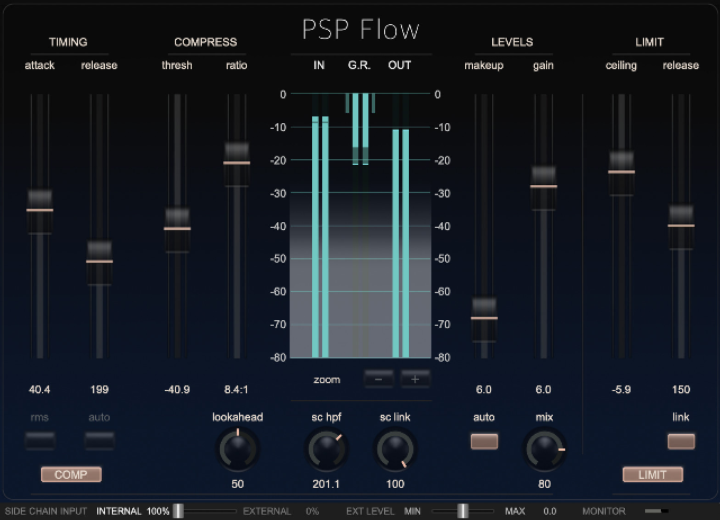
Task: Click the makeup slider handle under LEVELS
Action: (484, 318)
